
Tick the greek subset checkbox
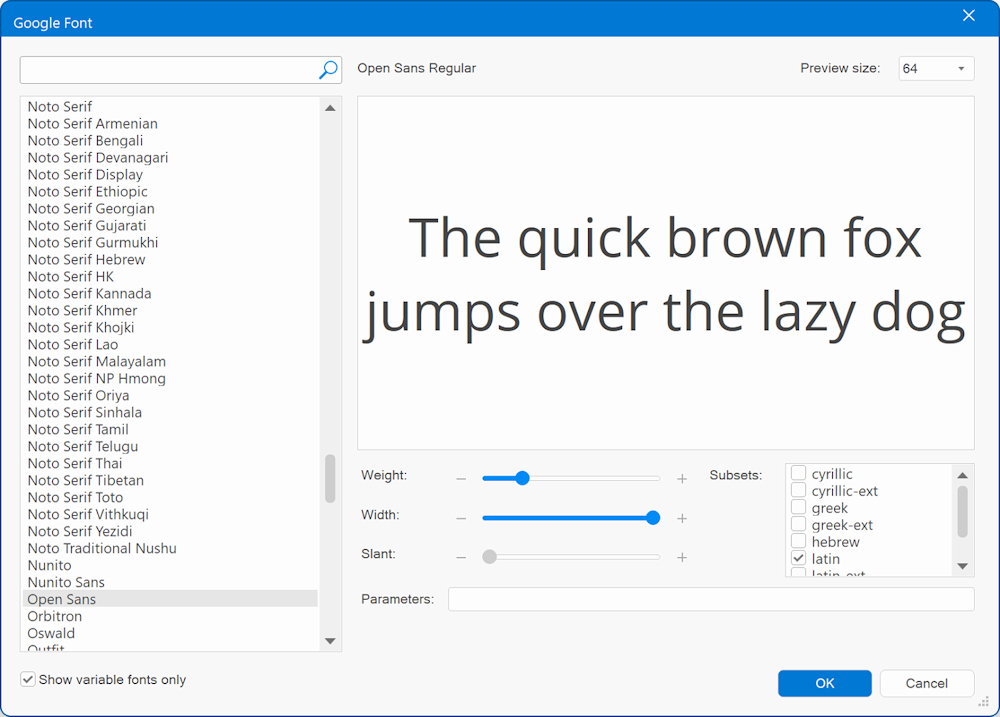(798, 507)
